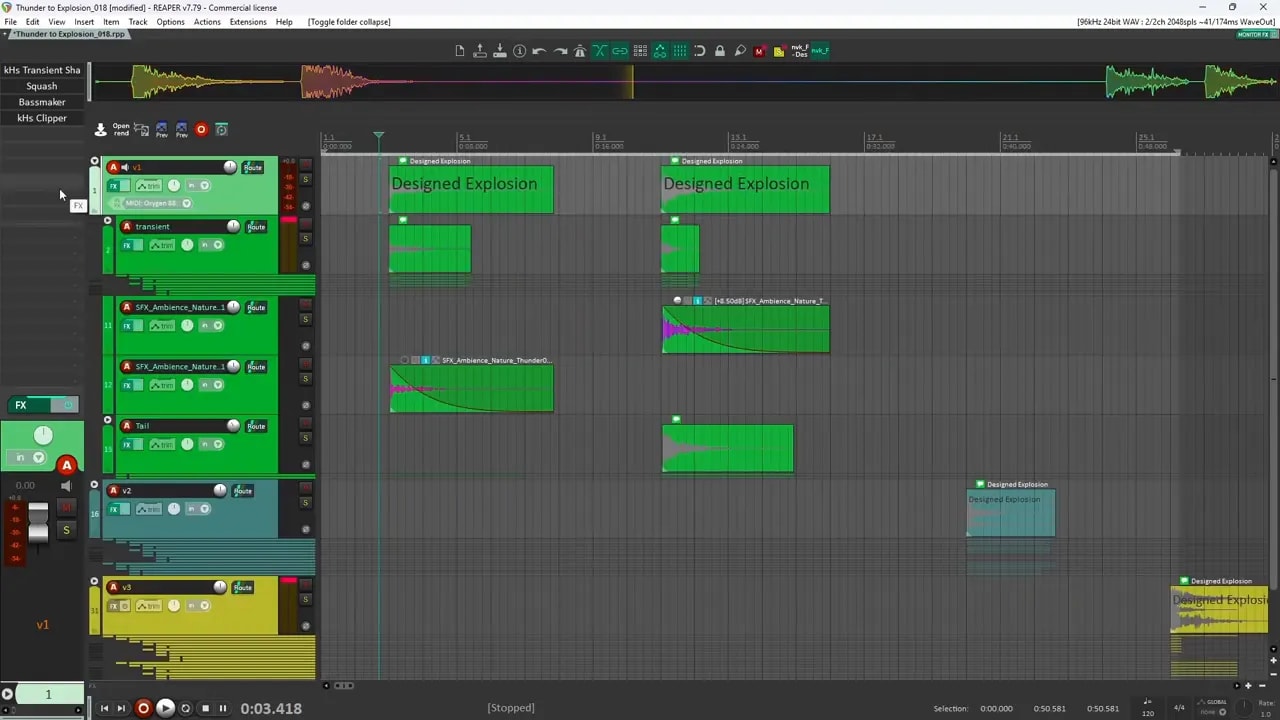This screenshot has height=720, width=1280.
Task: Click the Route button on Tail track
Action: [x=256, y=426]
